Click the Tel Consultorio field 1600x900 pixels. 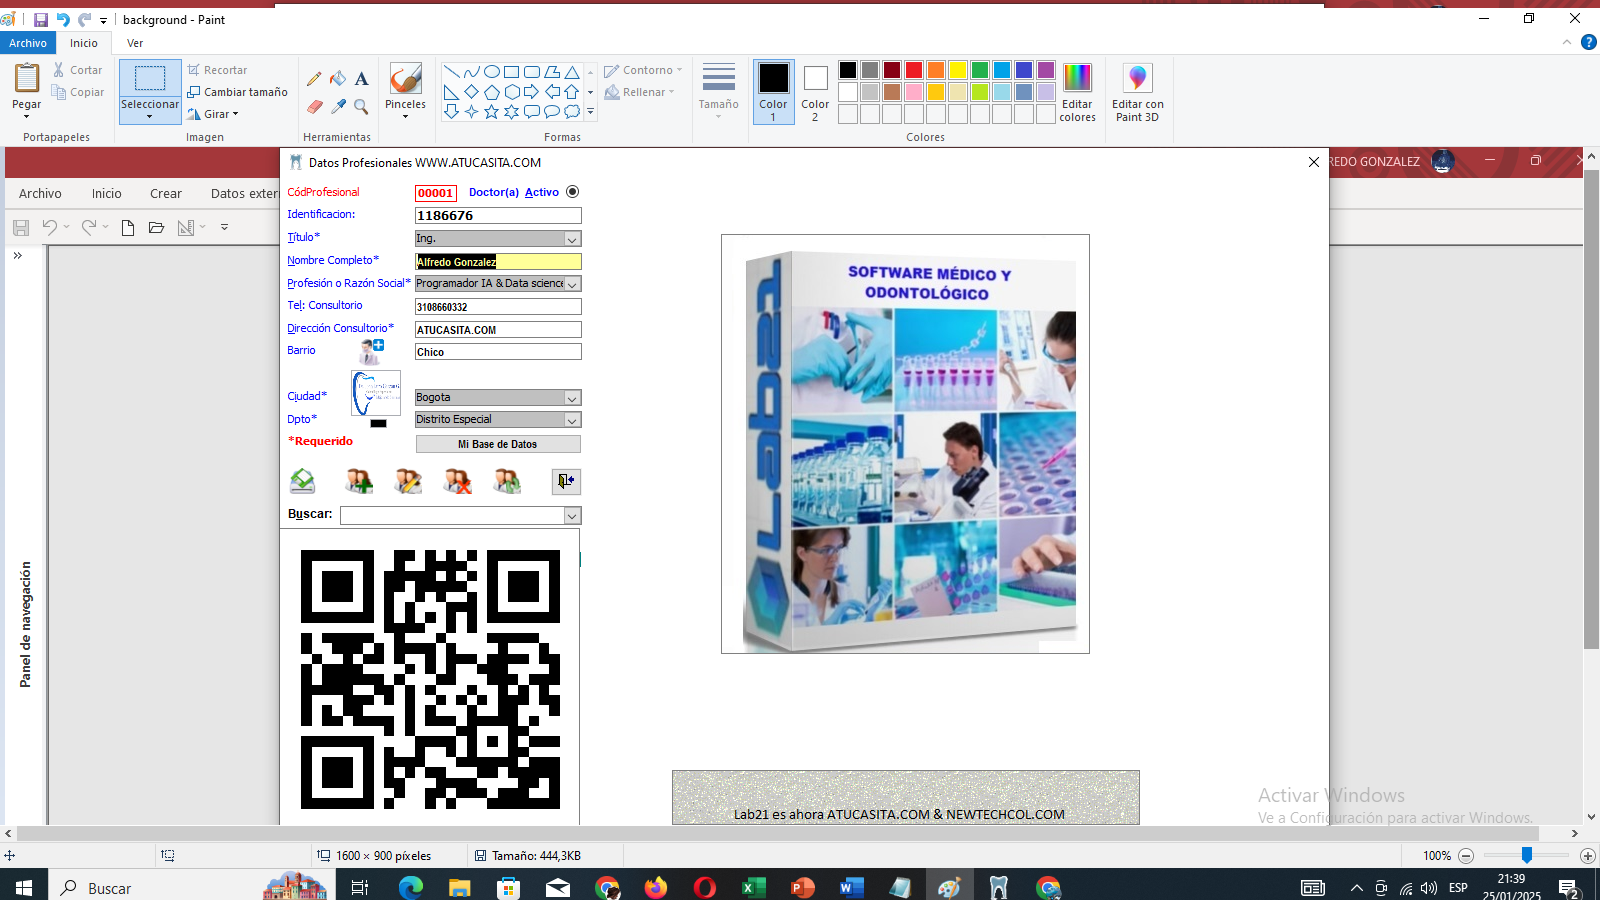(x=498, y=307)
